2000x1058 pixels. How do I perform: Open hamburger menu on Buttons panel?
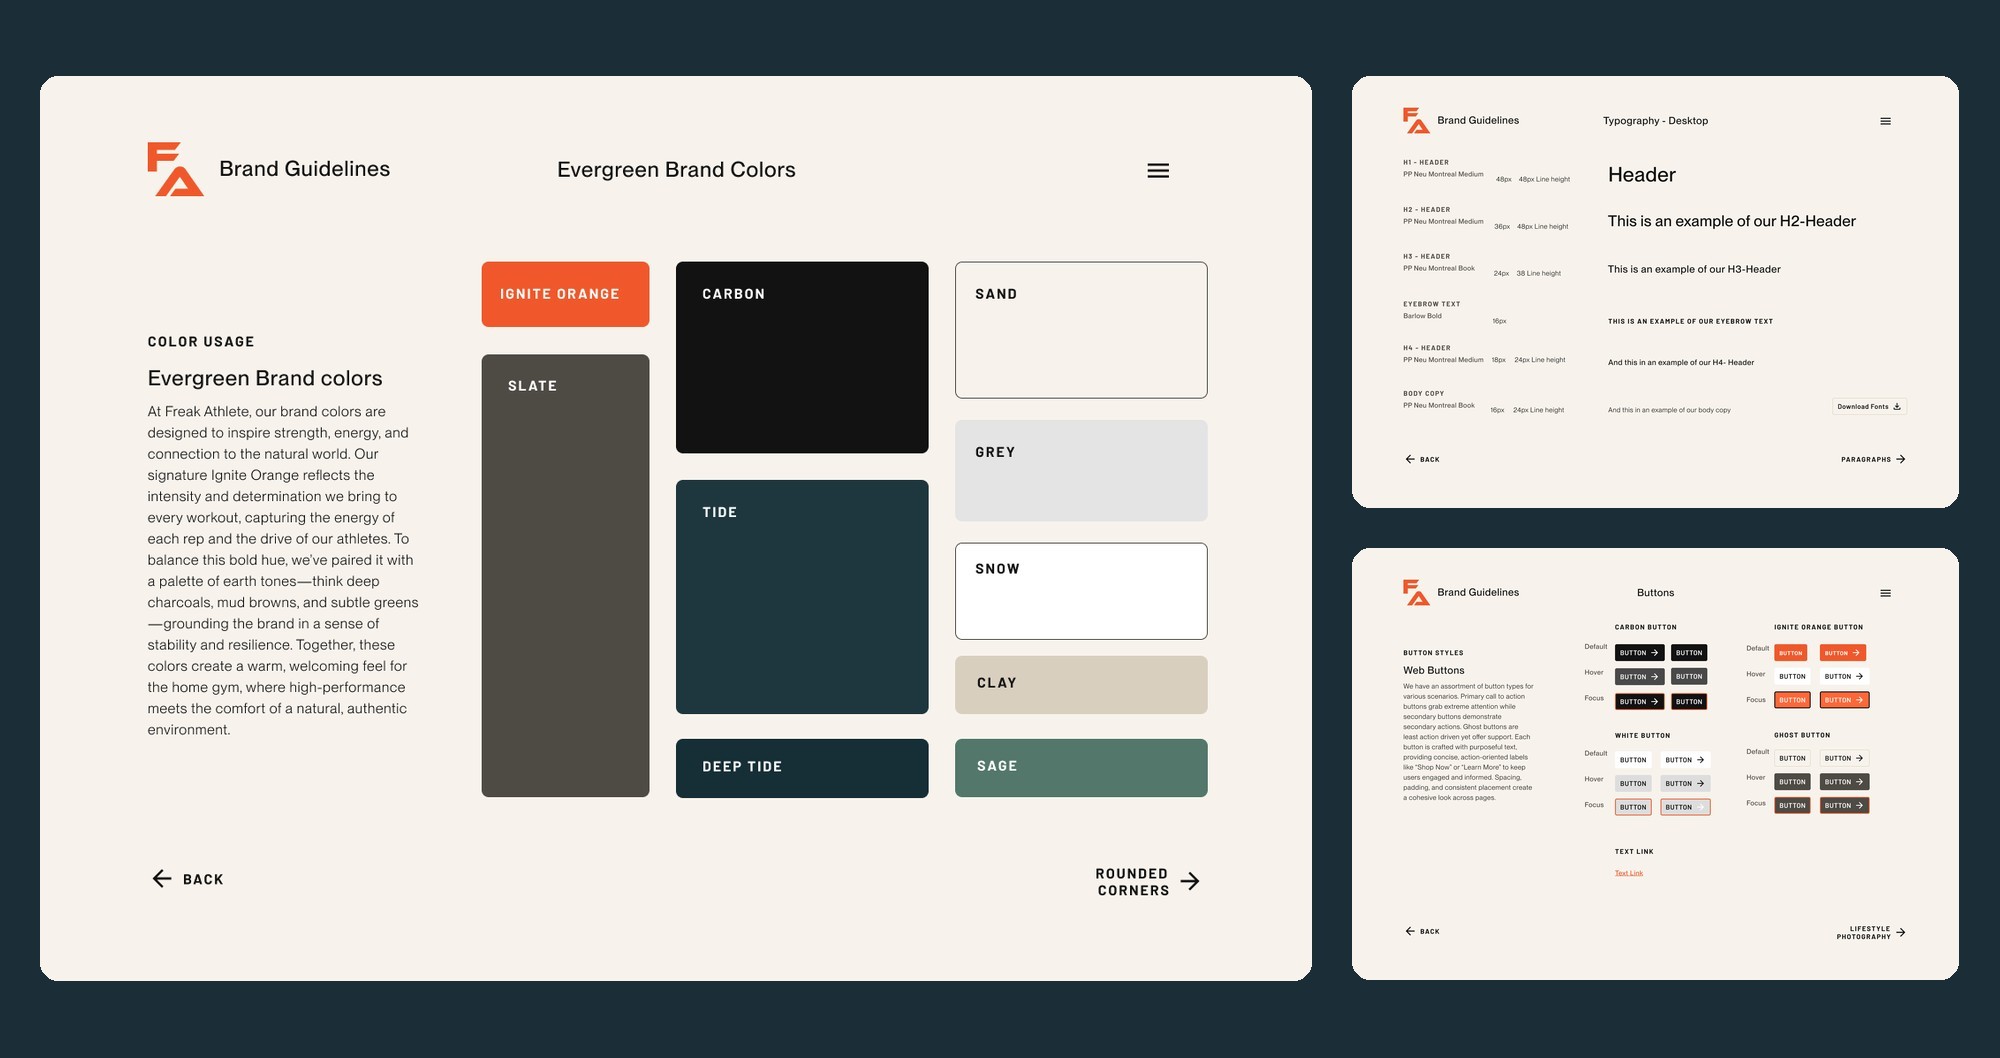(x=1885, y=593)
